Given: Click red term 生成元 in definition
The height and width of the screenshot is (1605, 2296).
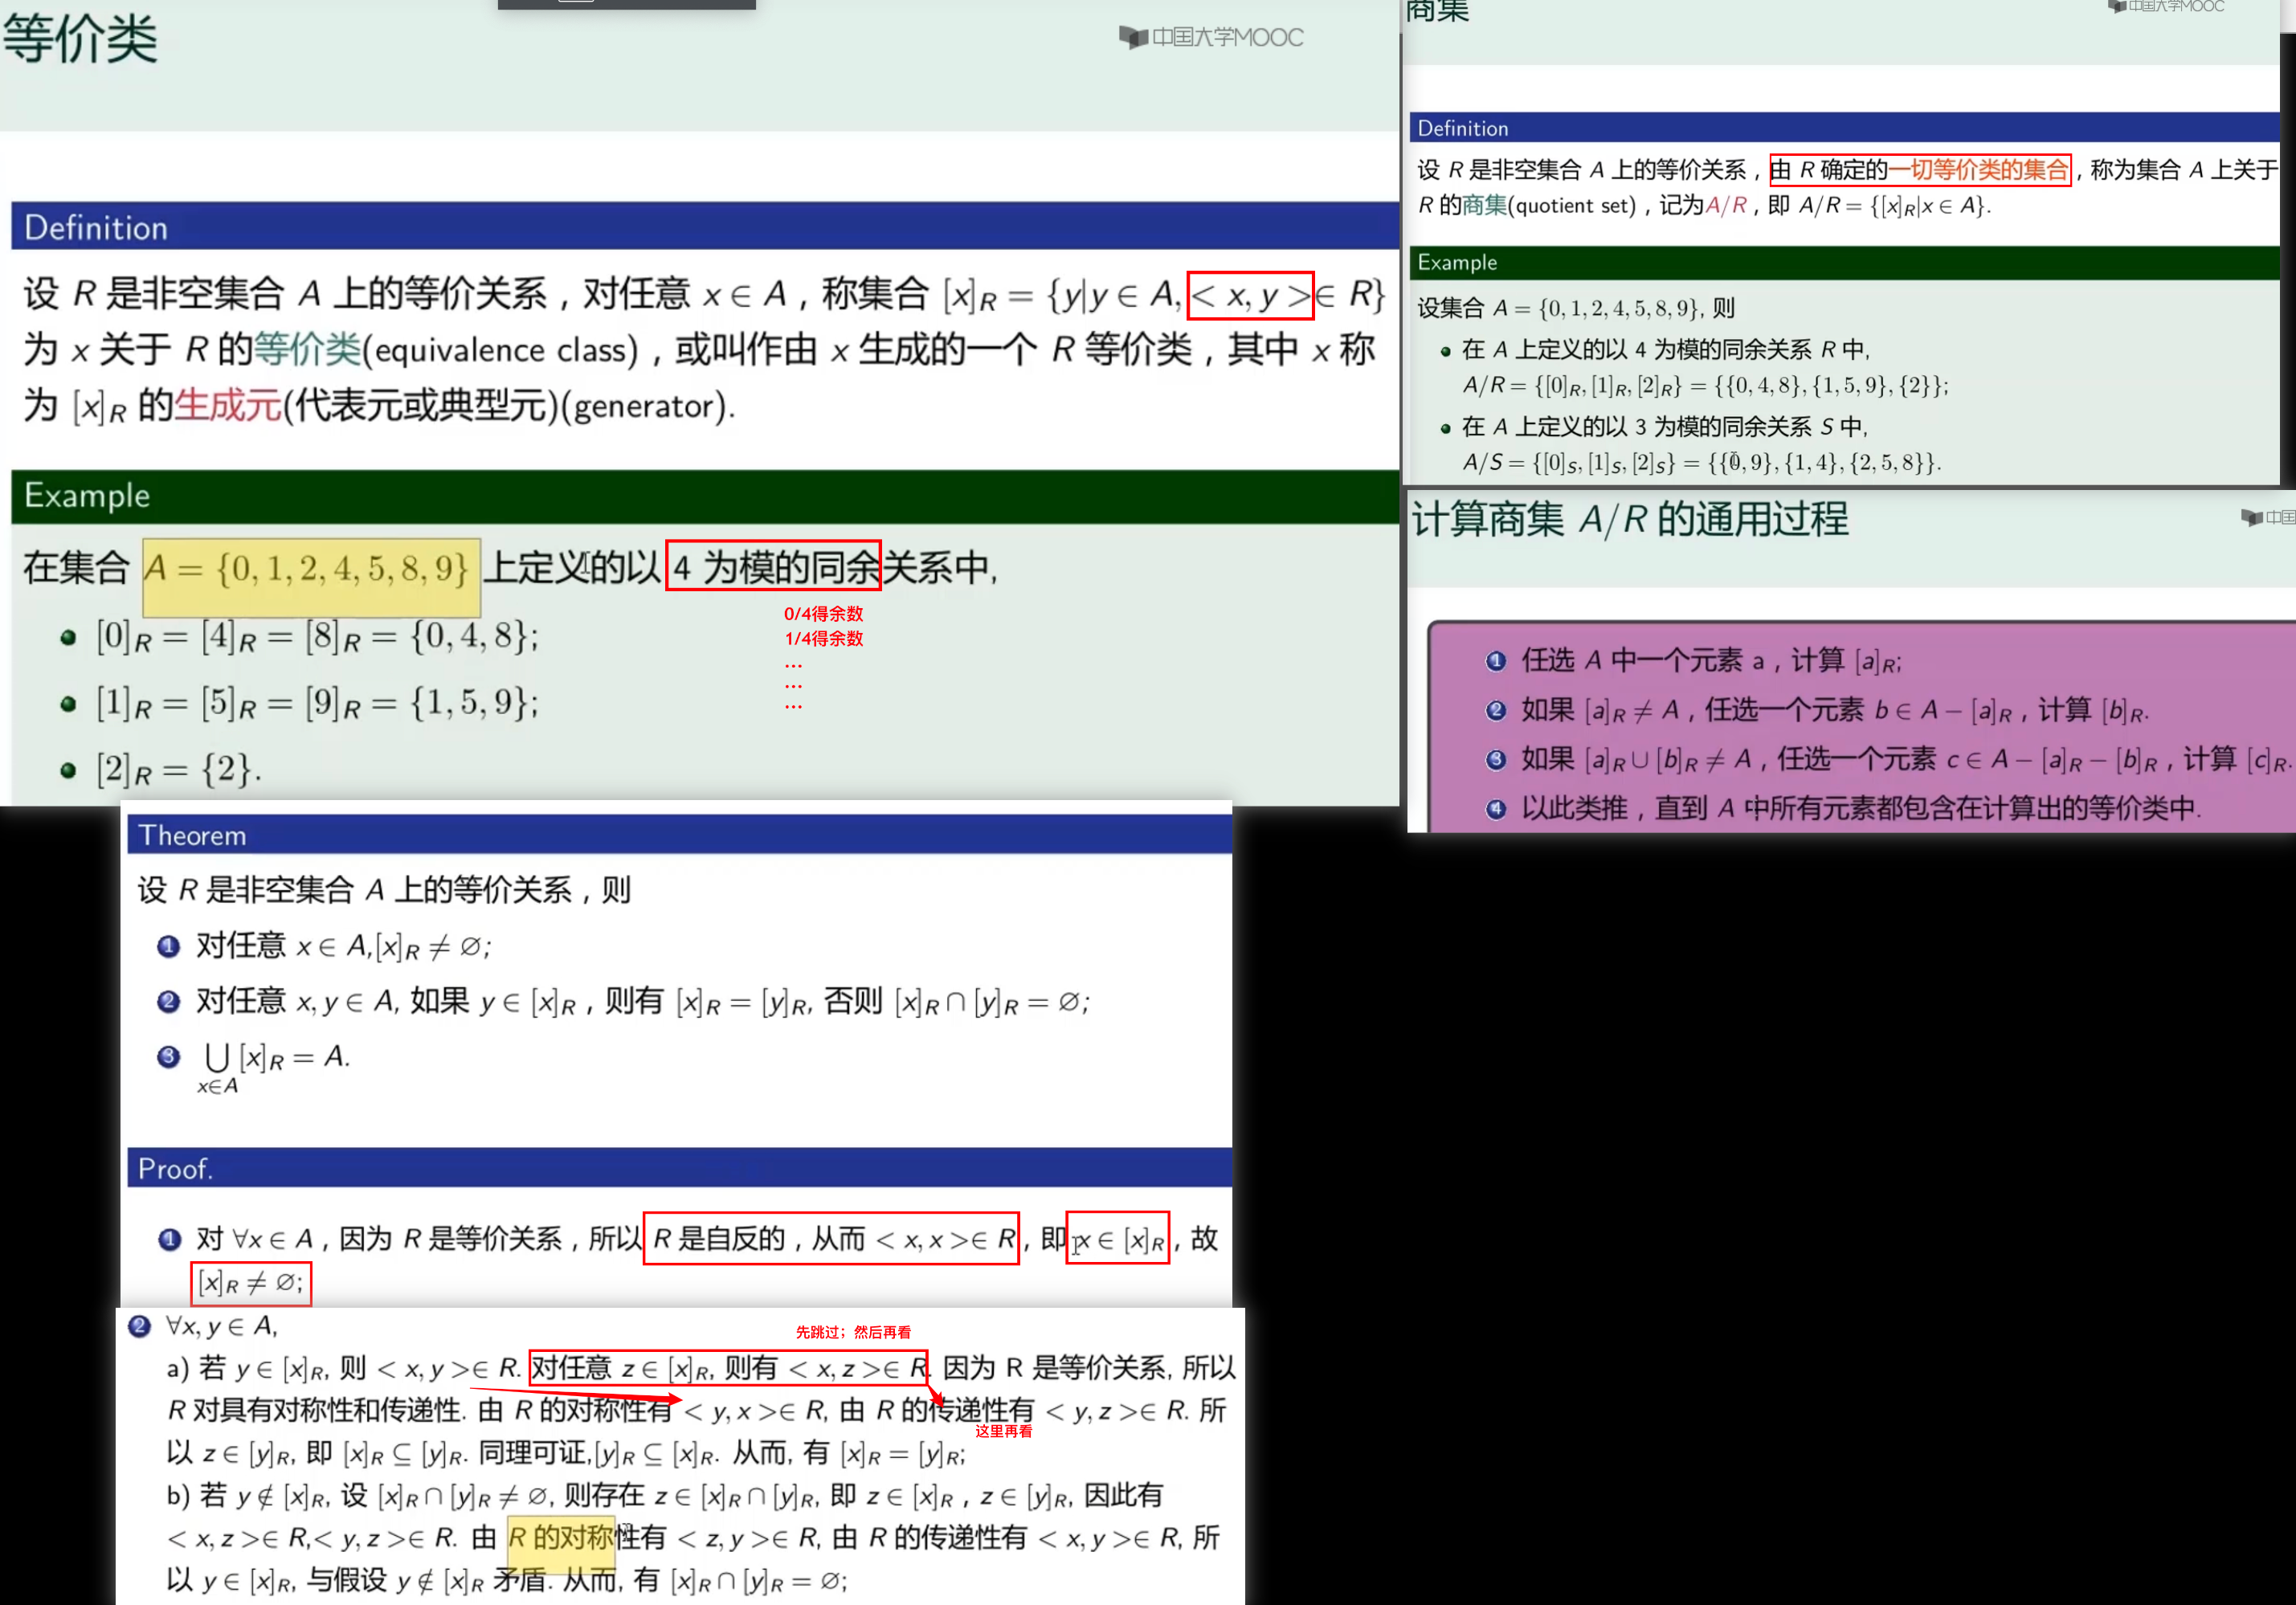Looking at the screenshot, I should point(228,406).
